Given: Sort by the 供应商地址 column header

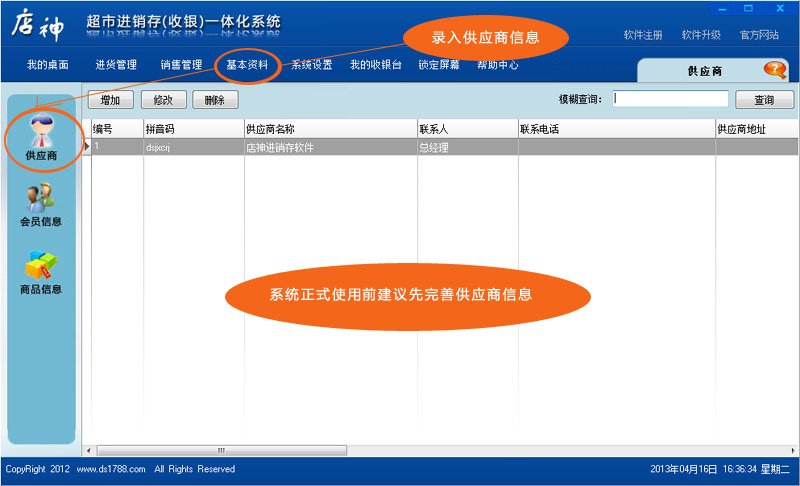Looking at the screenshot, I should click(x=757, y=130).
